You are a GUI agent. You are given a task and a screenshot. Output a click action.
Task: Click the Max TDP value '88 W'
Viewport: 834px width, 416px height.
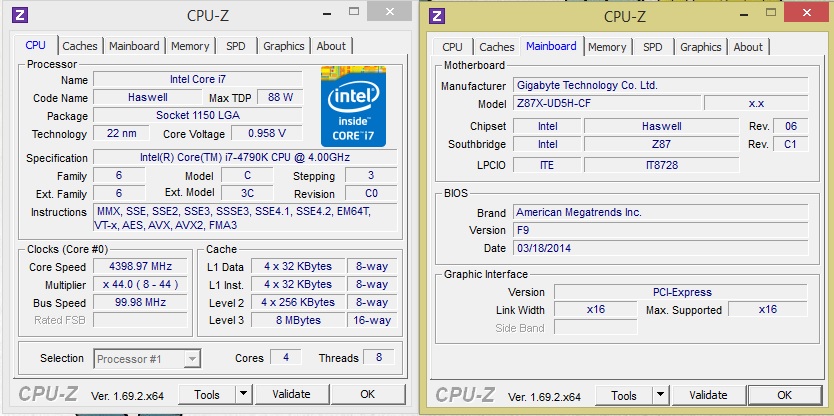(280, 97)
